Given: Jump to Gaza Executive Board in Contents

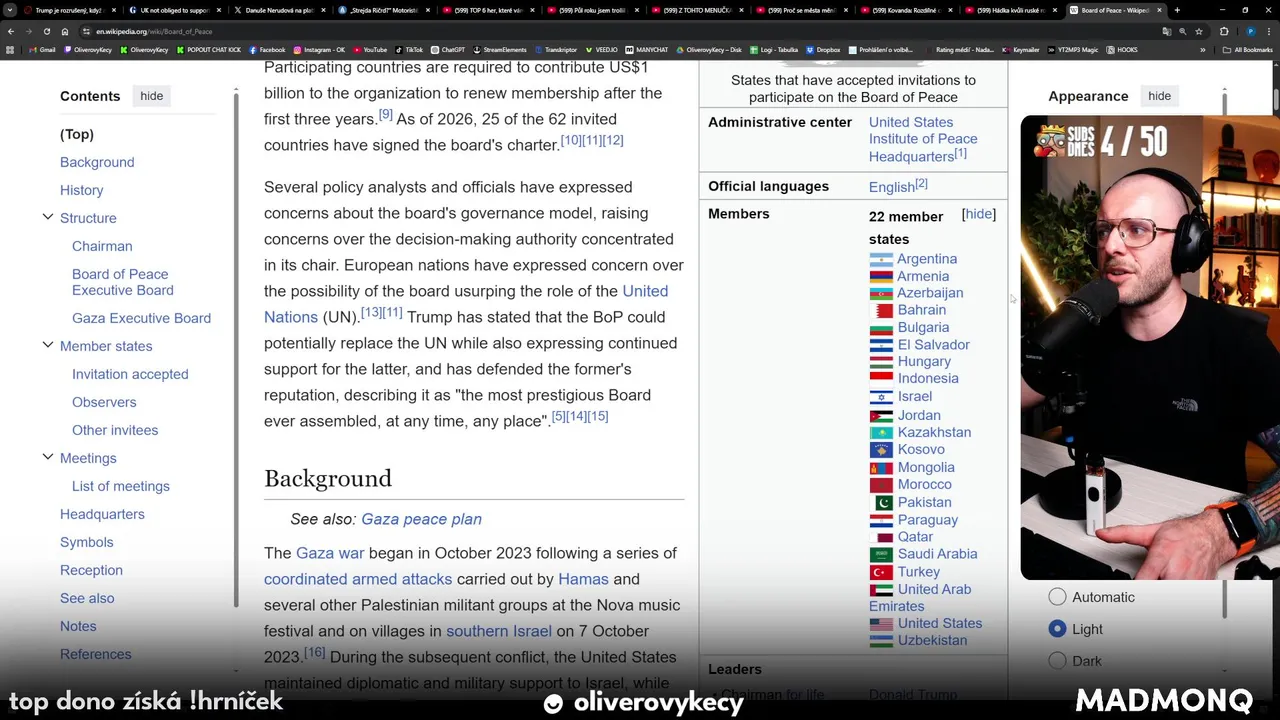Looking at the screenshot, I should 141,318.
